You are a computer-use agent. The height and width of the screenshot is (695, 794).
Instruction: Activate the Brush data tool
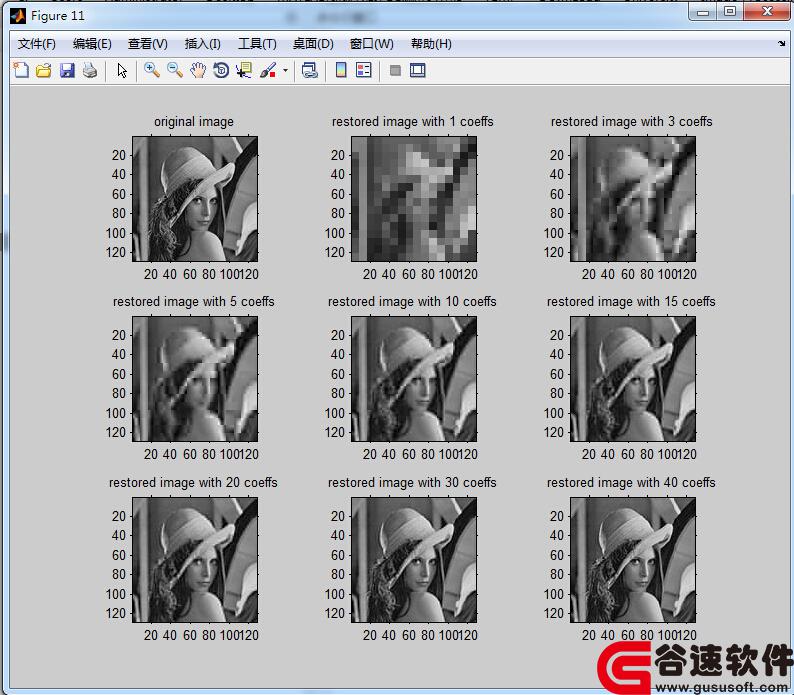(267, 70)
